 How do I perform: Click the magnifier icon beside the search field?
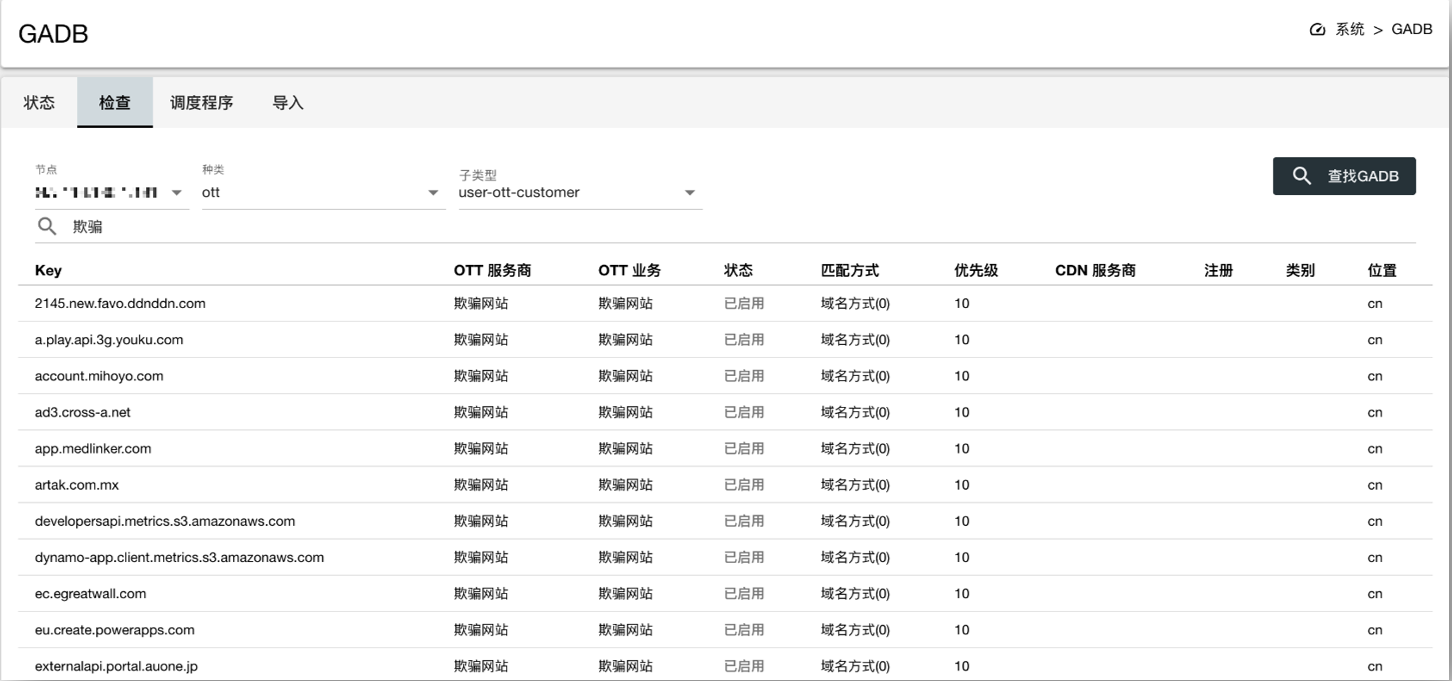click(46, 227)
